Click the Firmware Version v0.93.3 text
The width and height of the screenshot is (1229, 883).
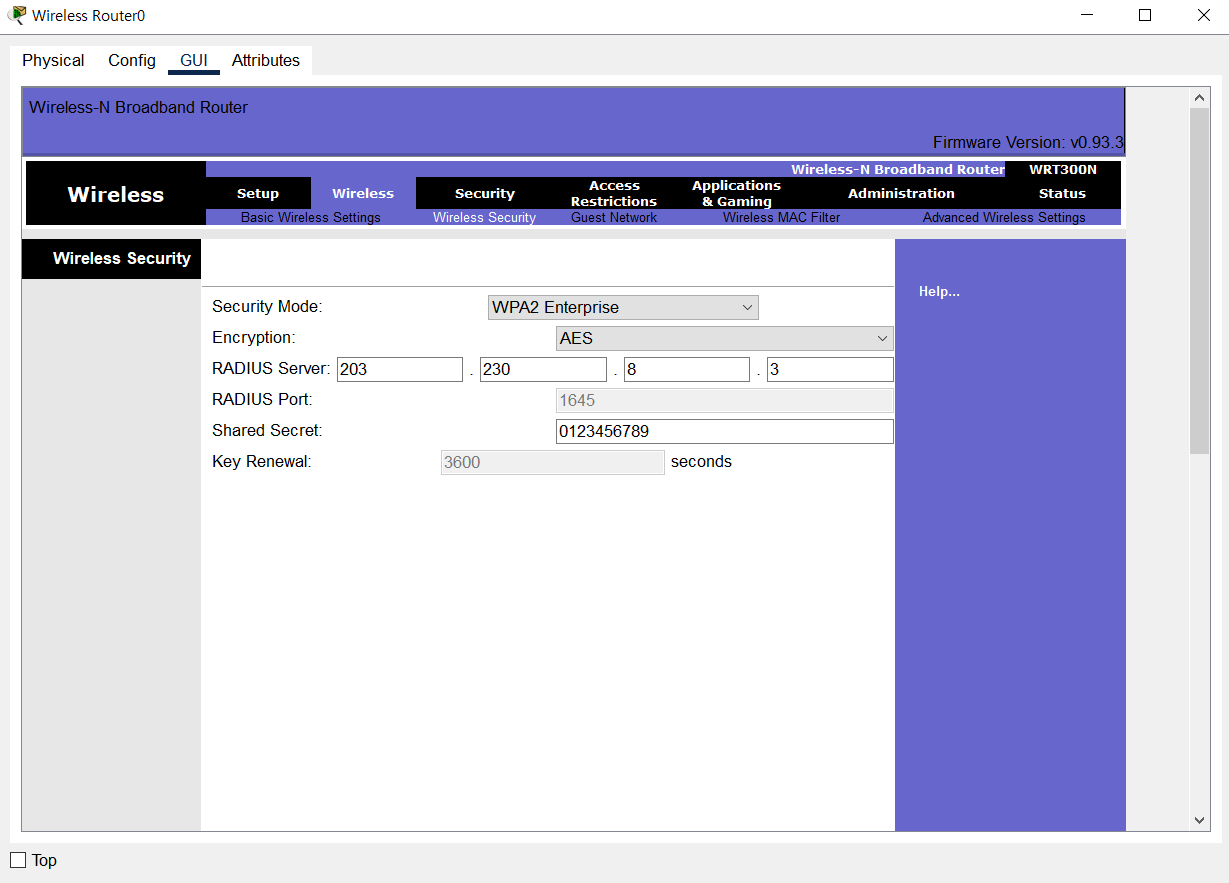click(1028, 142)
